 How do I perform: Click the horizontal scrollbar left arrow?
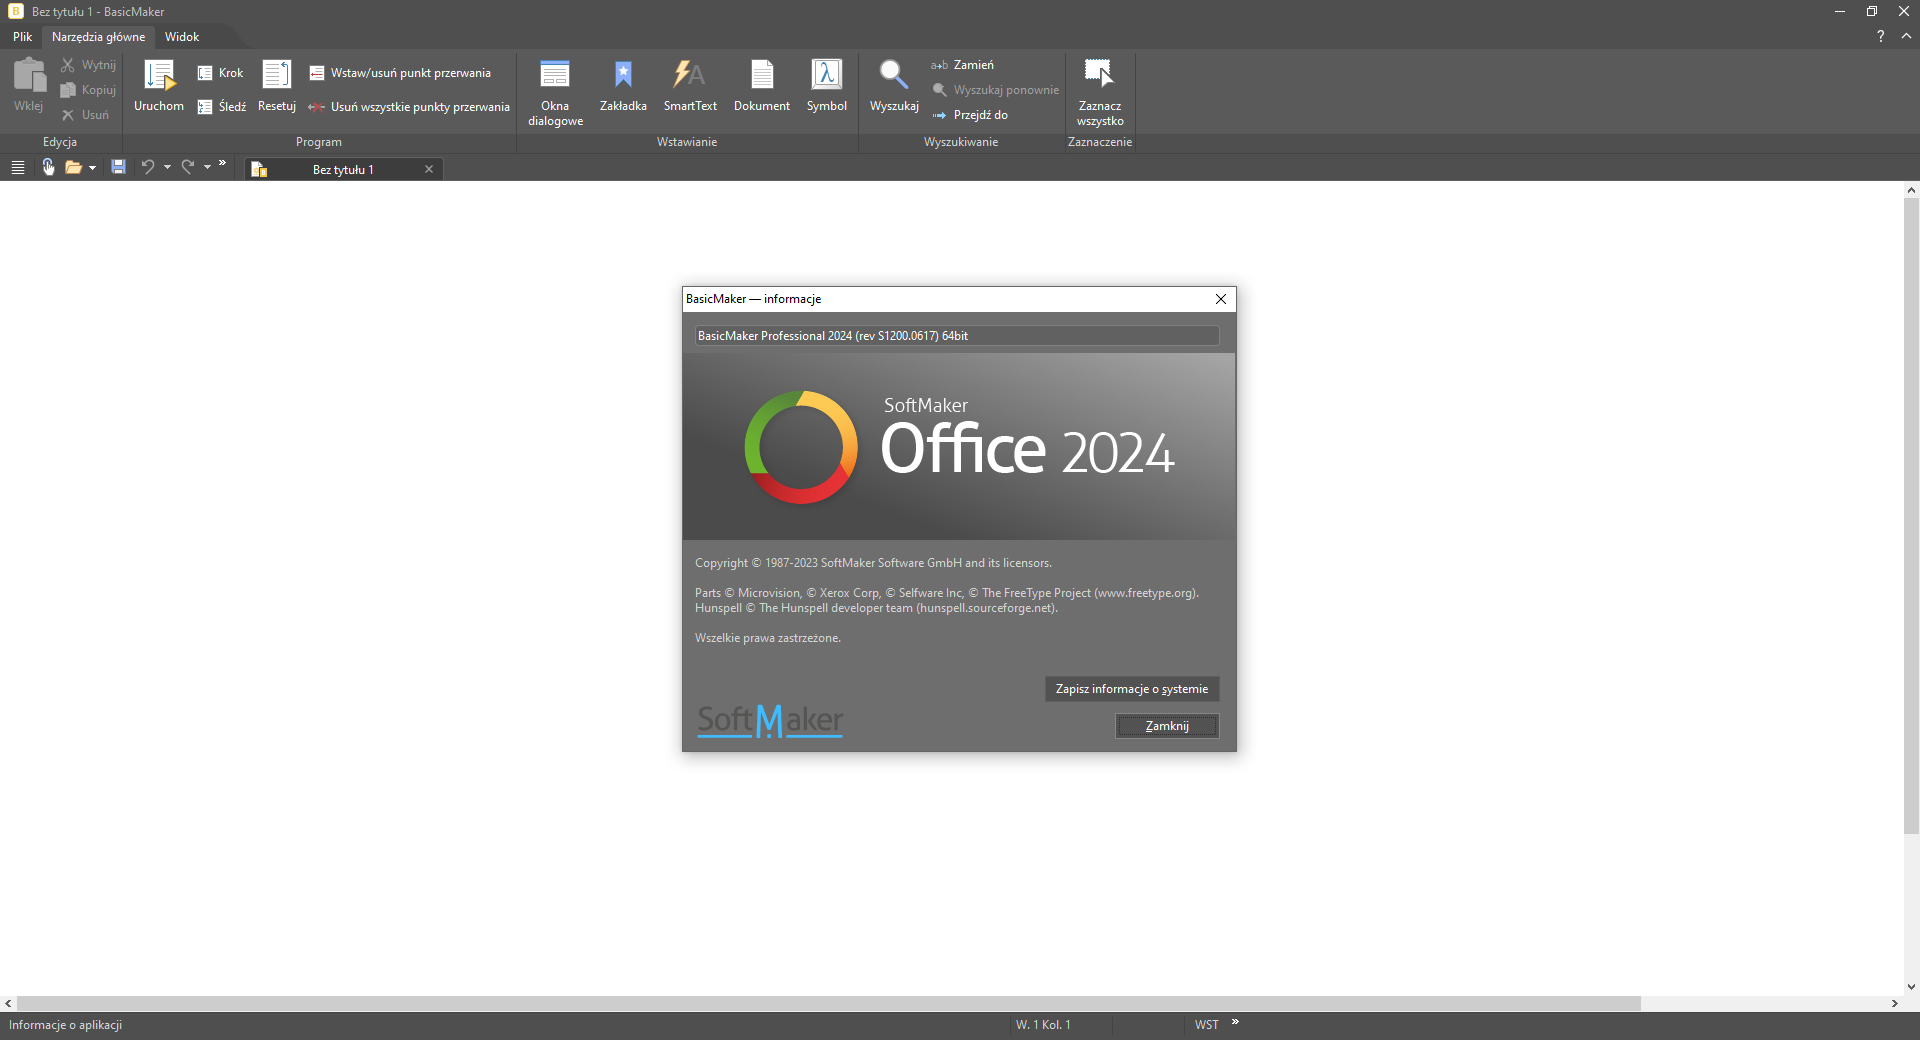click(8, 1003)
